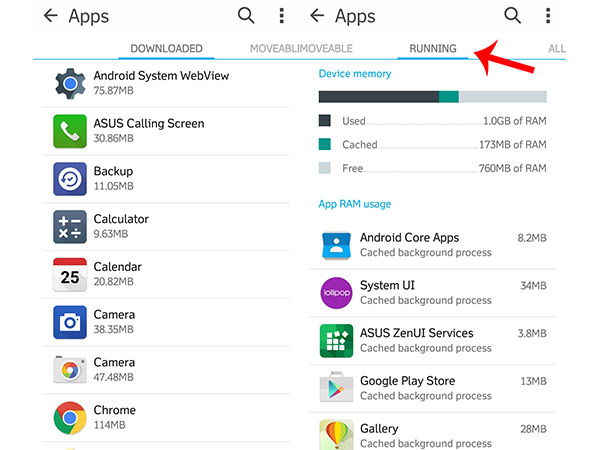Viewport: 600px width, 450px height.
Task: Tap the Android Core Apps icon
Action: 336,246
